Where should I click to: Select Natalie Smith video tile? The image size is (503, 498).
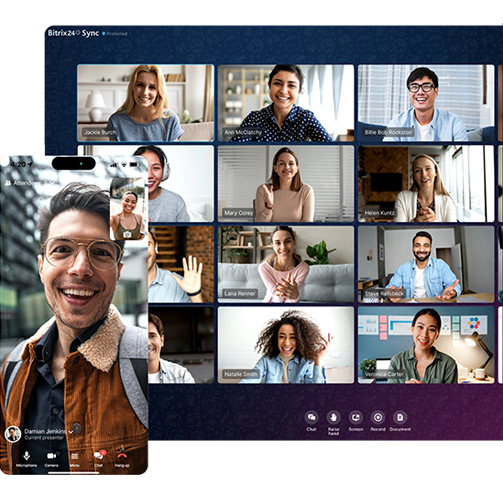coord(286,345)
